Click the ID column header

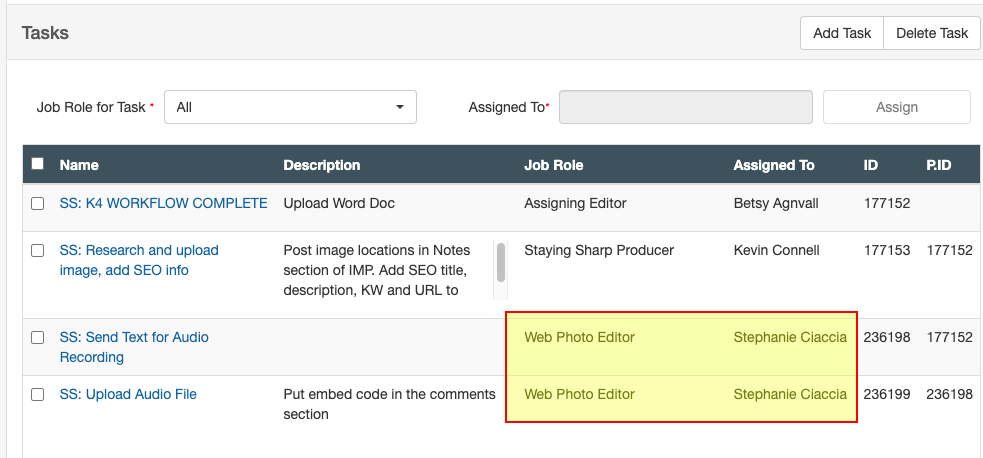[870, 165]
